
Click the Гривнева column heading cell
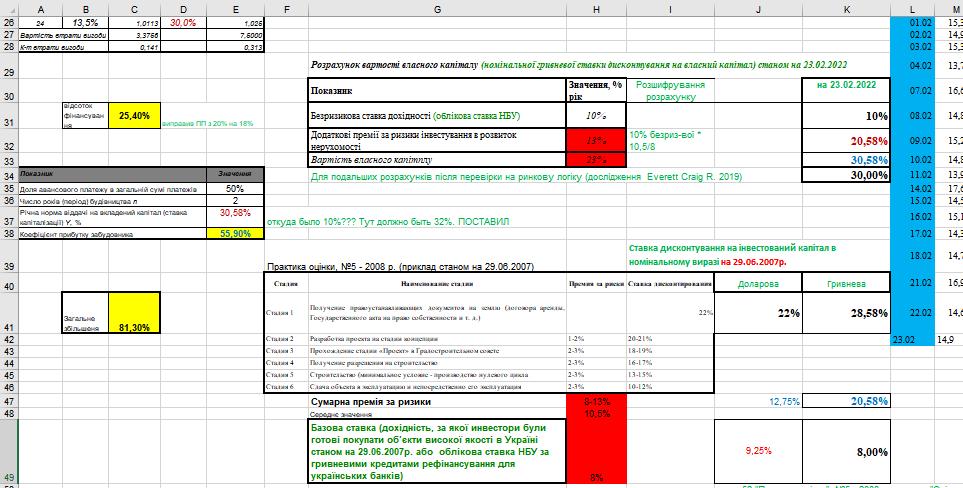coord(847,282)
